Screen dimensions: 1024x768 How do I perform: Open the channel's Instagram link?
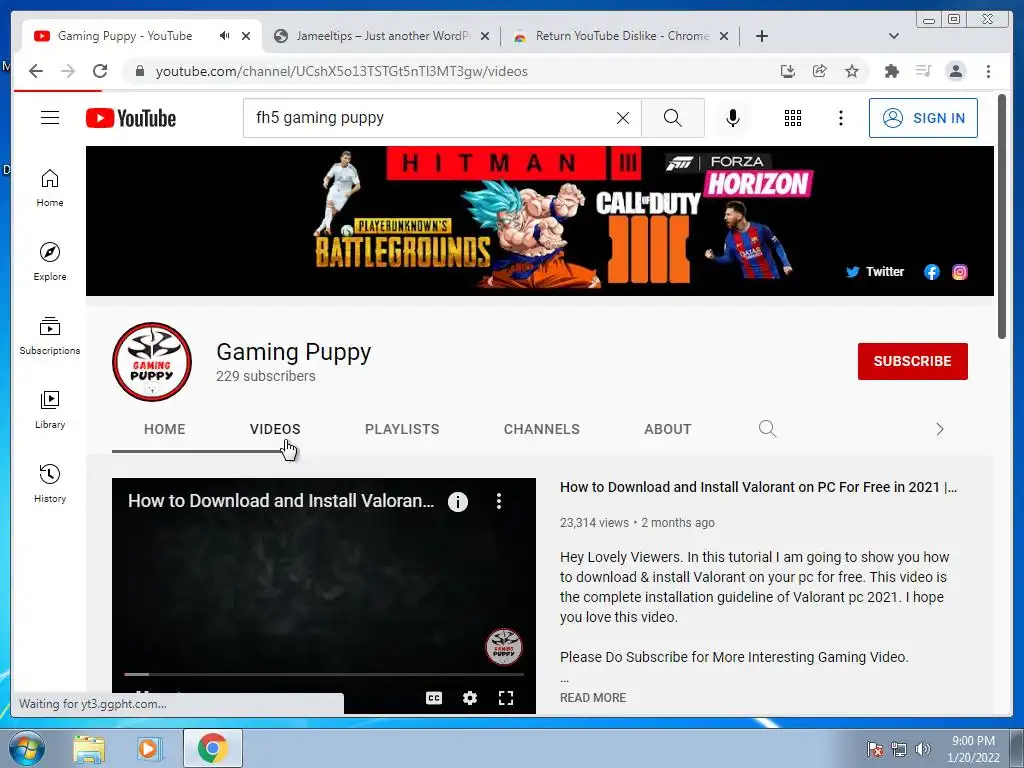(x=959, y=272)
